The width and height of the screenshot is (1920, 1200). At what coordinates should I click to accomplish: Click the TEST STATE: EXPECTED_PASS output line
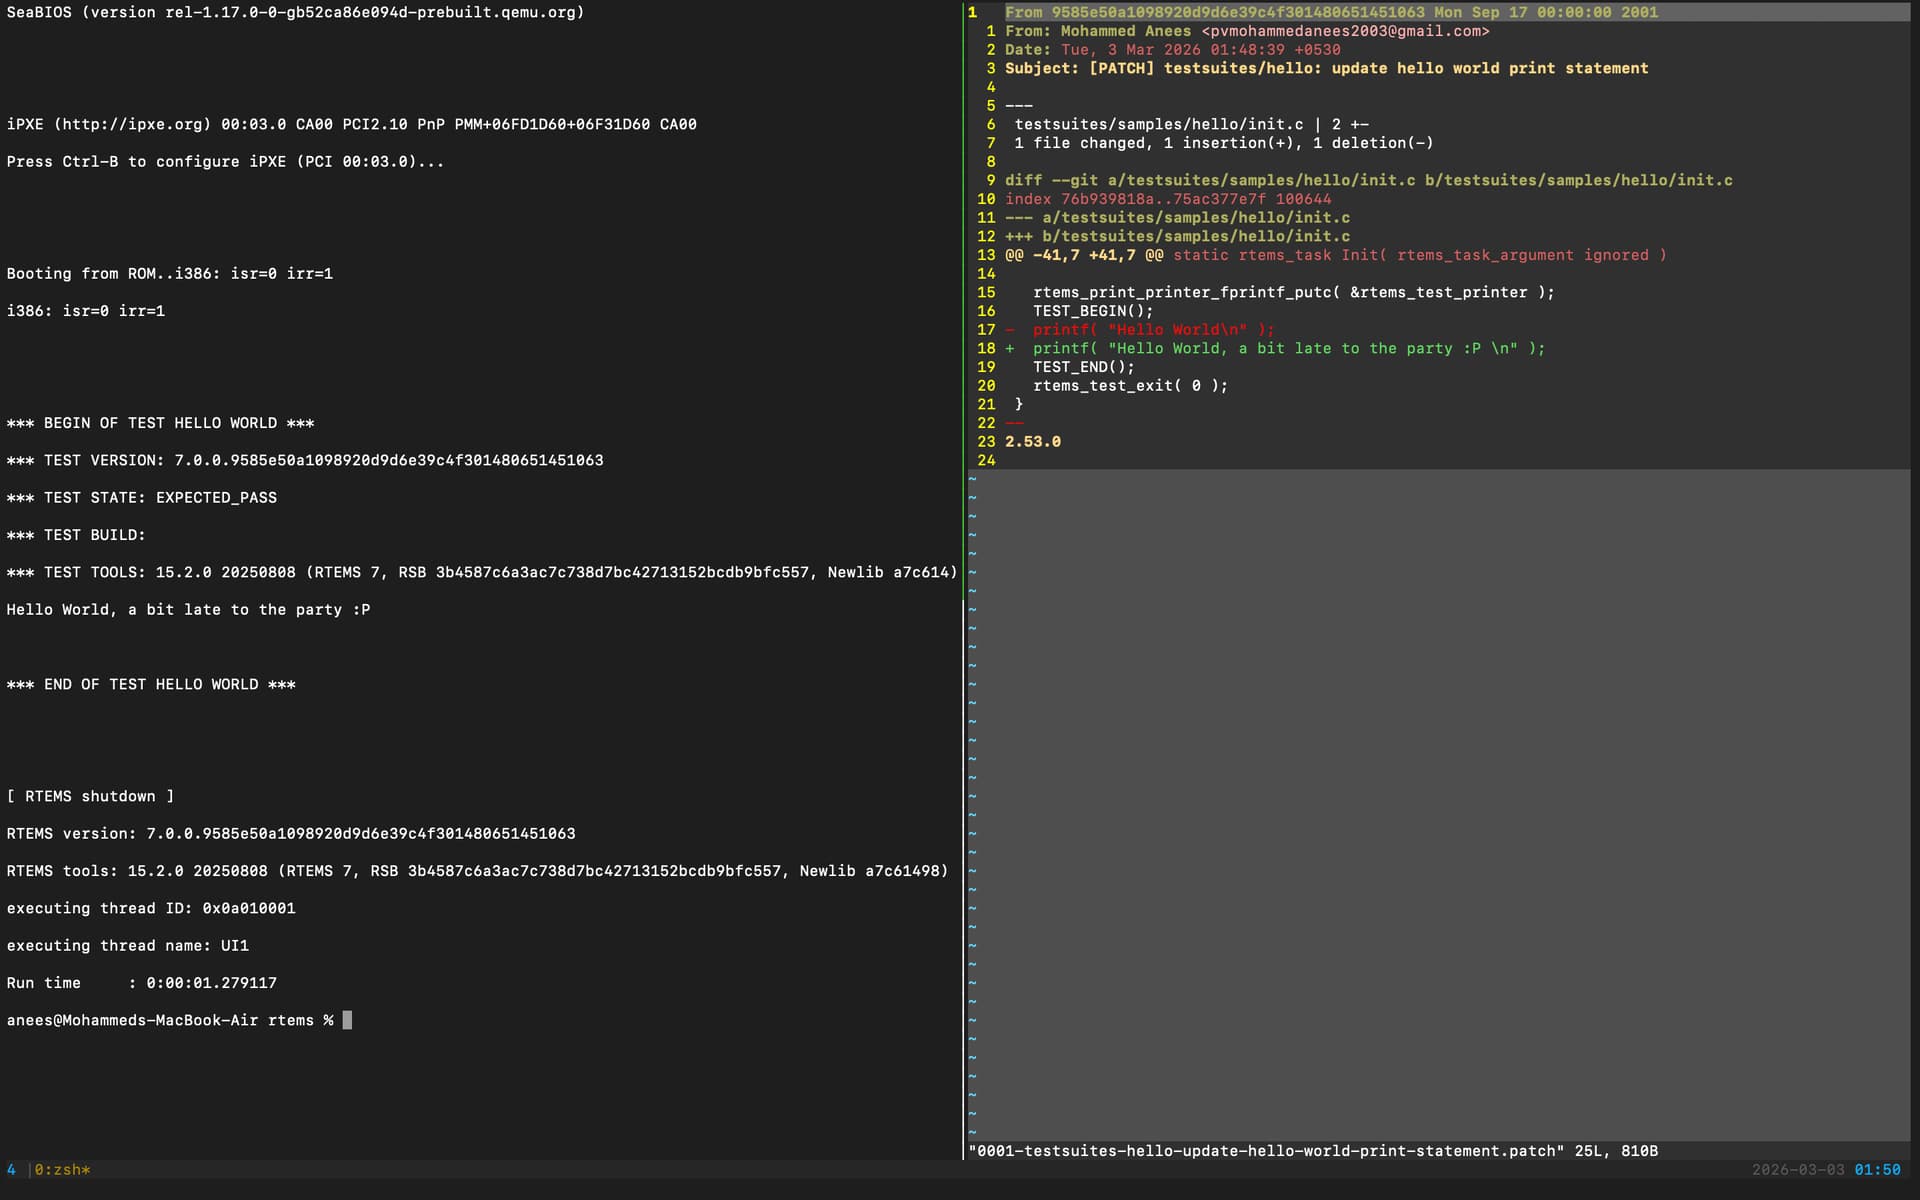142,498
